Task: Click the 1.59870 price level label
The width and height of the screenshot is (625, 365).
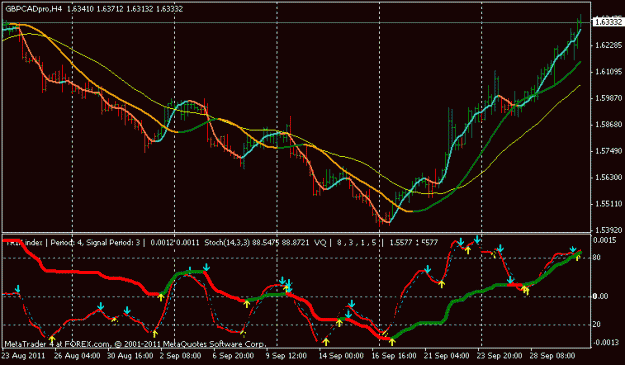Action: coord(608,98)
